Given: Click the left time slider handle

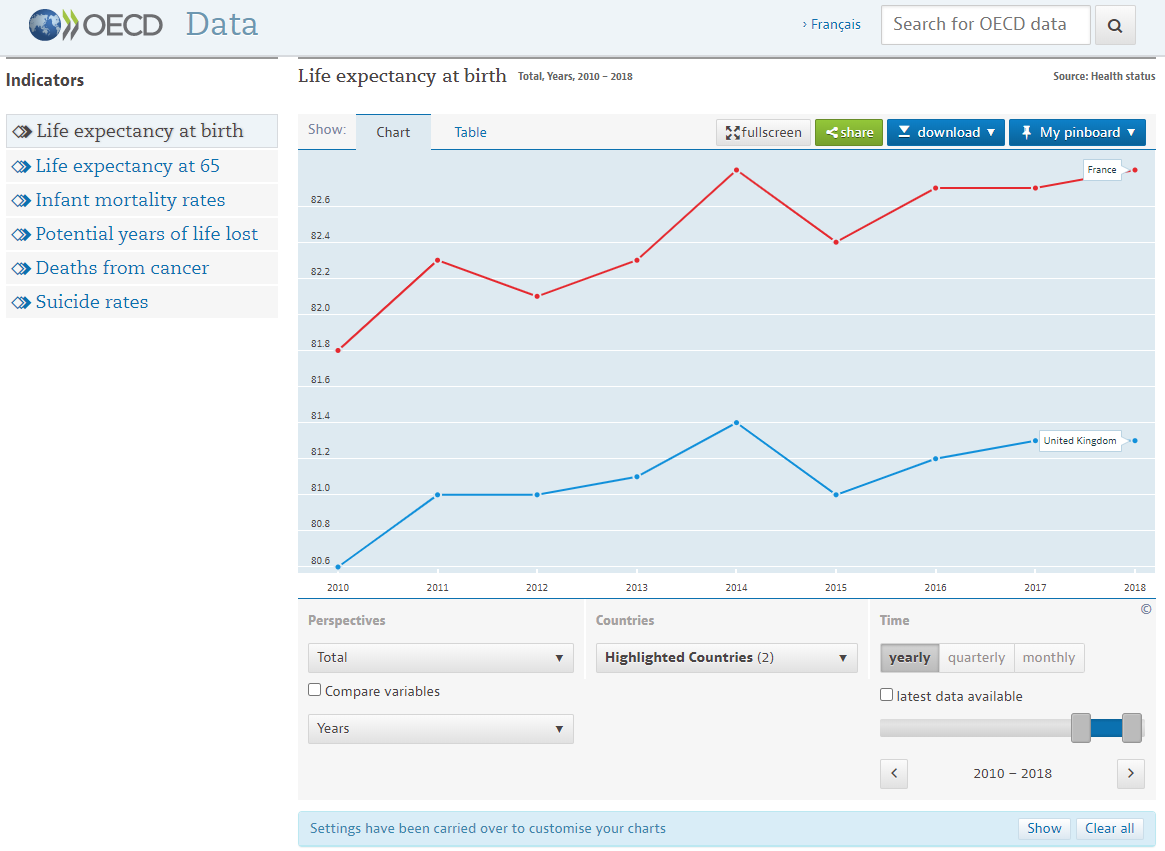Looking at the screenshot, I should tap(1080, 728).
